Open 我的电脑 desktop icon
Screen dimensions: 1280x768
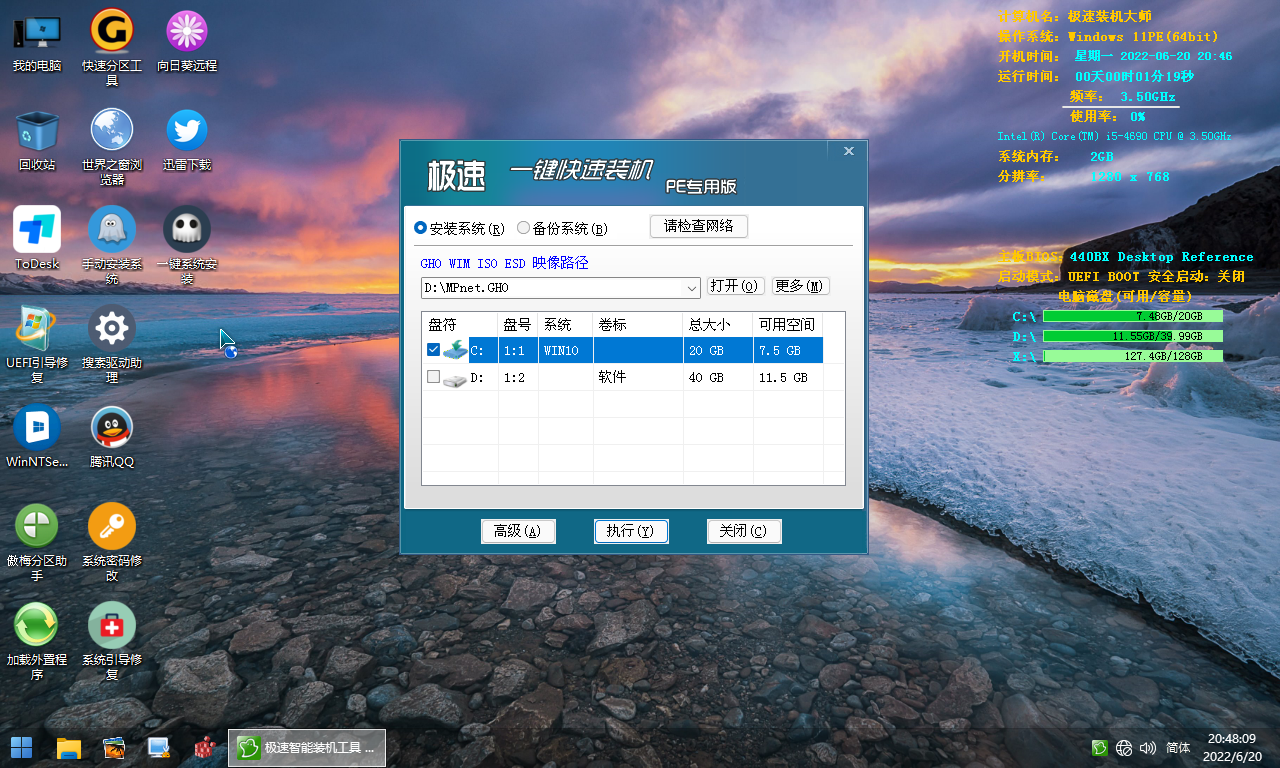tap(37, 42)
